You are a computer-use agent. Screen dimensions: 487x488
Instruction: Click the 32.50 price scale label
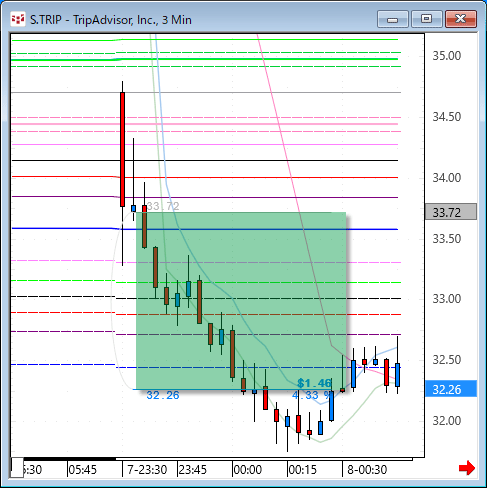[x=447, y=360]
